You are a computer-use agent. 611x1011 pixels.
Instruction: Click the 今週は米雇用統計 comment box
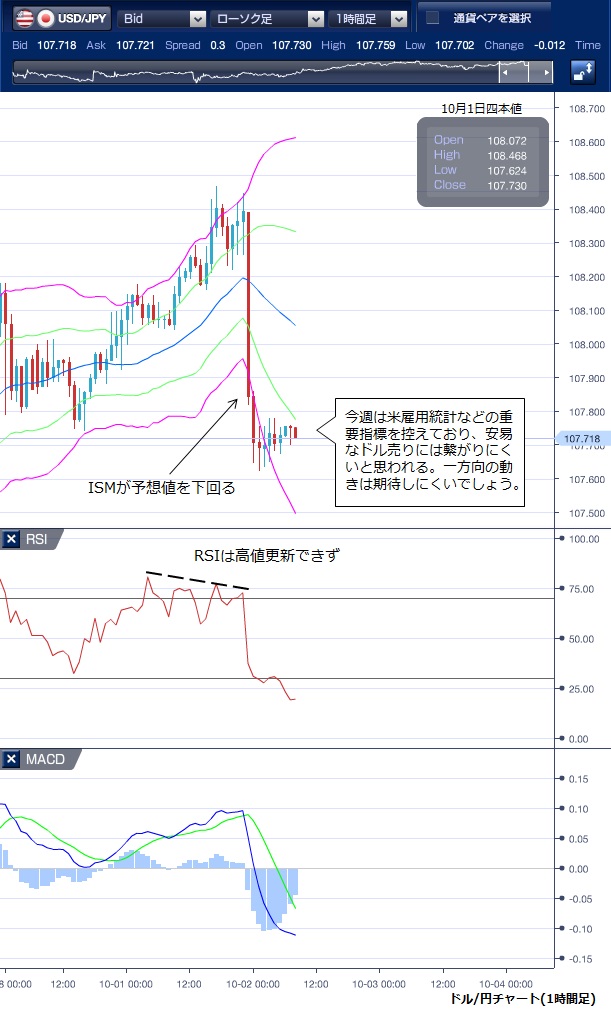(429, 450)
